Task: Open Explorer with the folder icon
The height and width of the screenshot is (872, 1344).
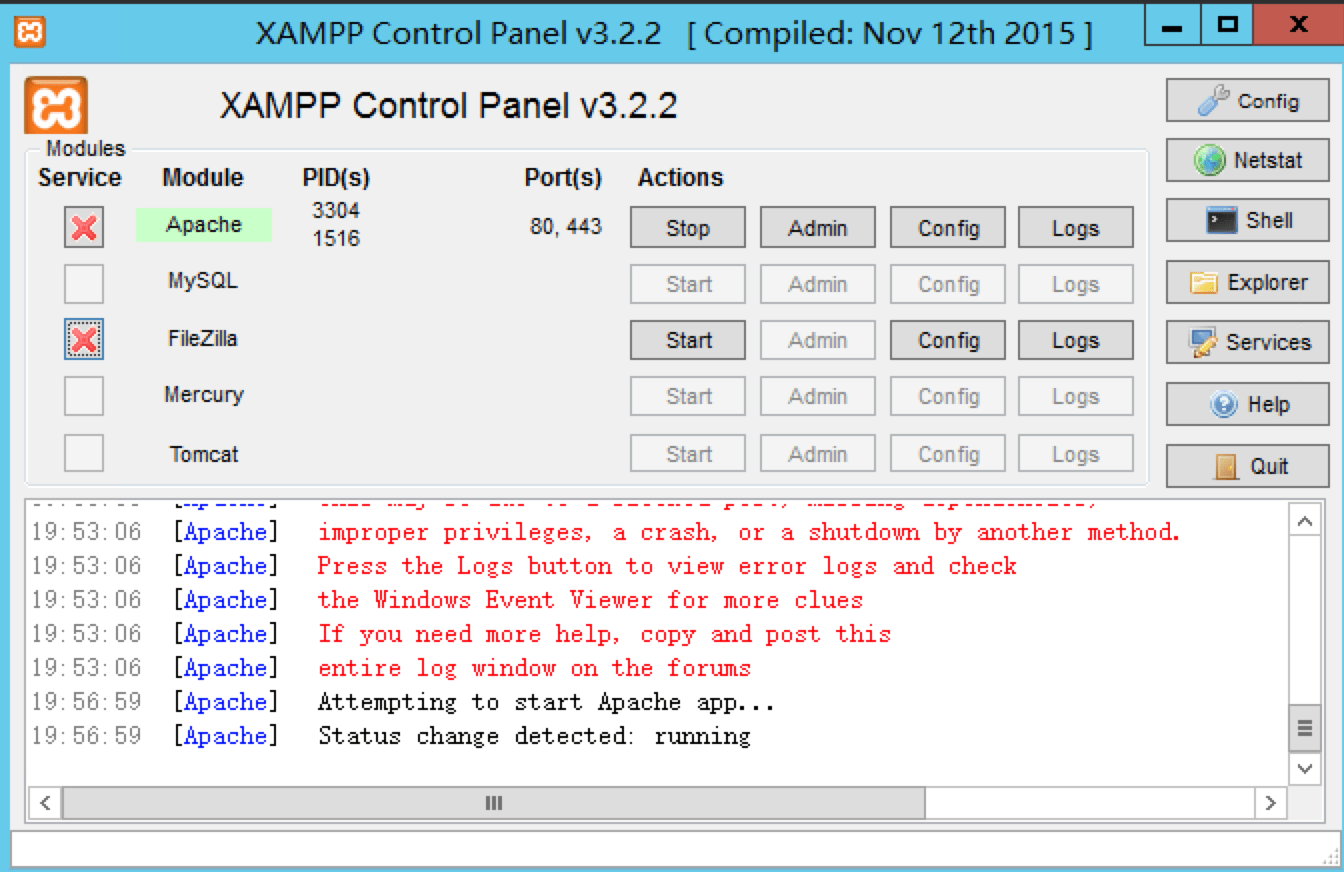Action: [1247, 282]
